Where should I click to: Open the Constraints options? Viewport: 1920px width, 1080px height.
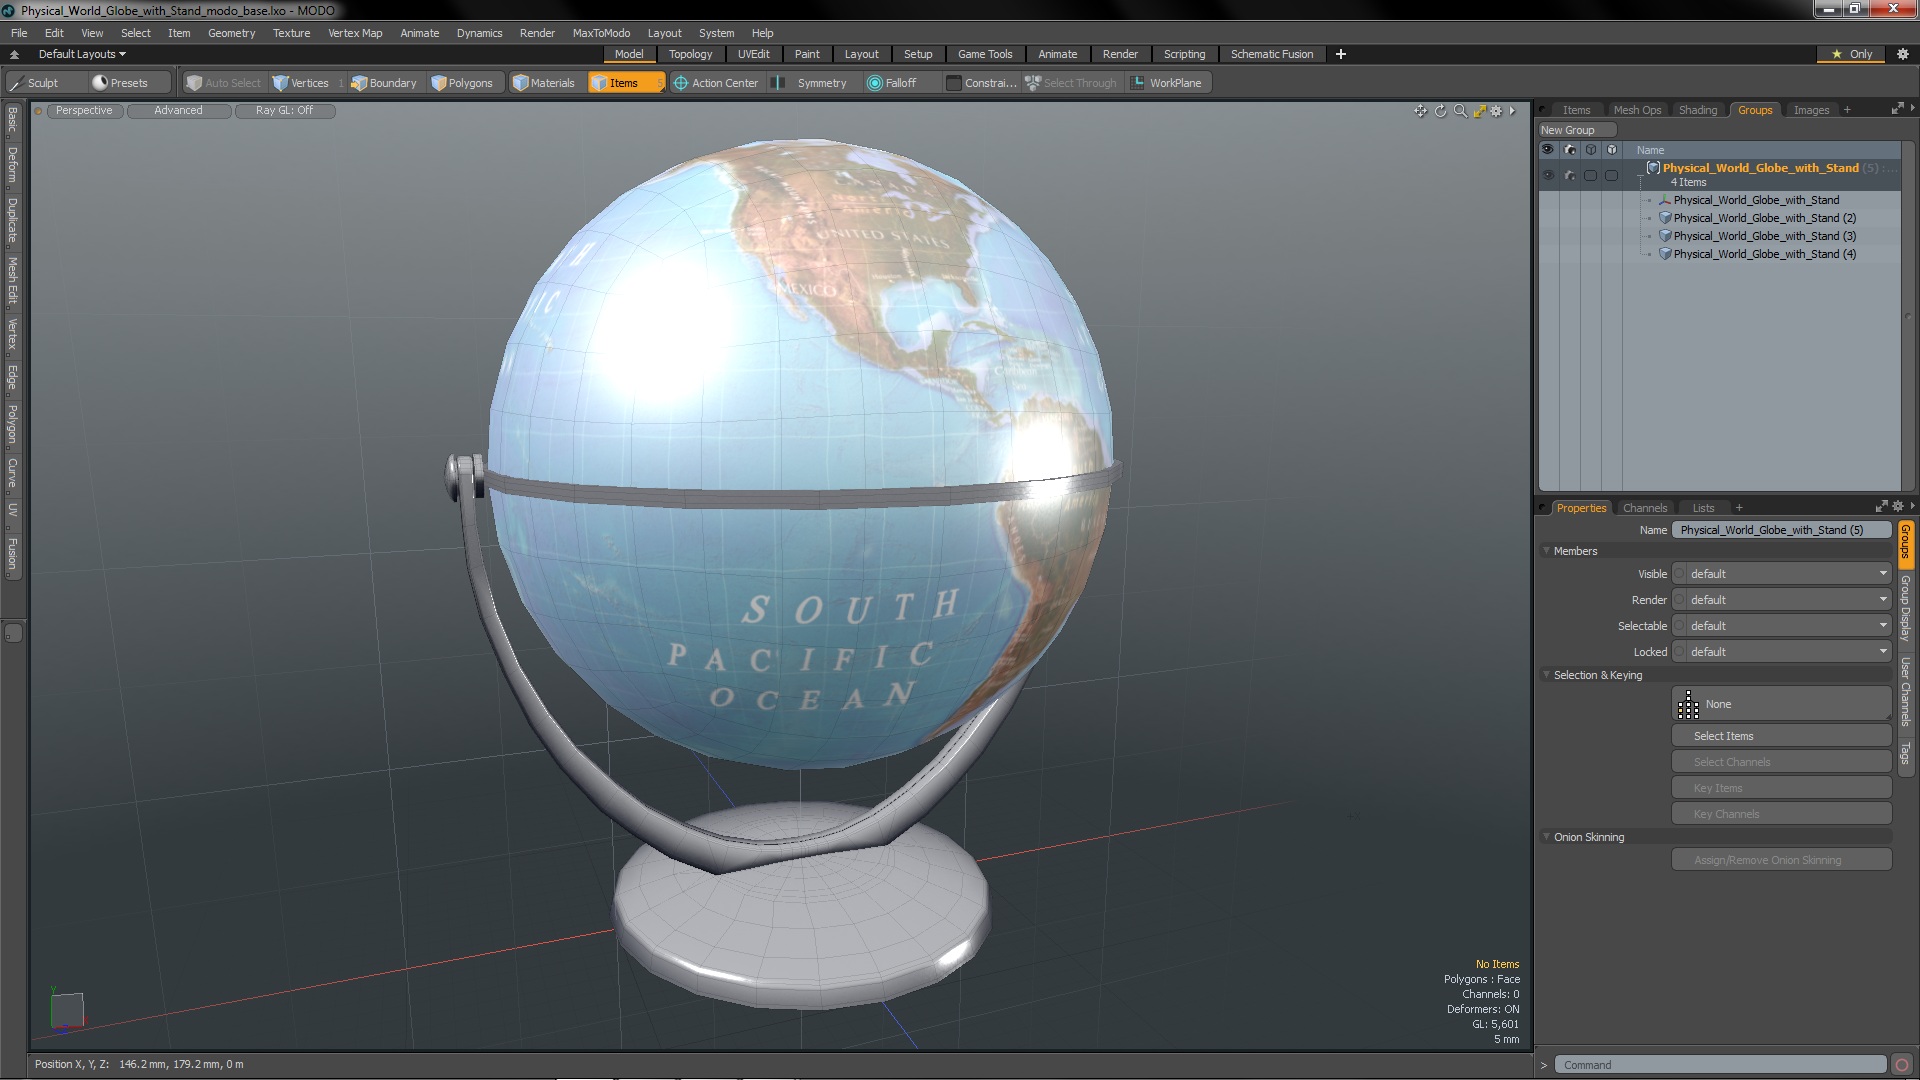[x=981, y=83]
